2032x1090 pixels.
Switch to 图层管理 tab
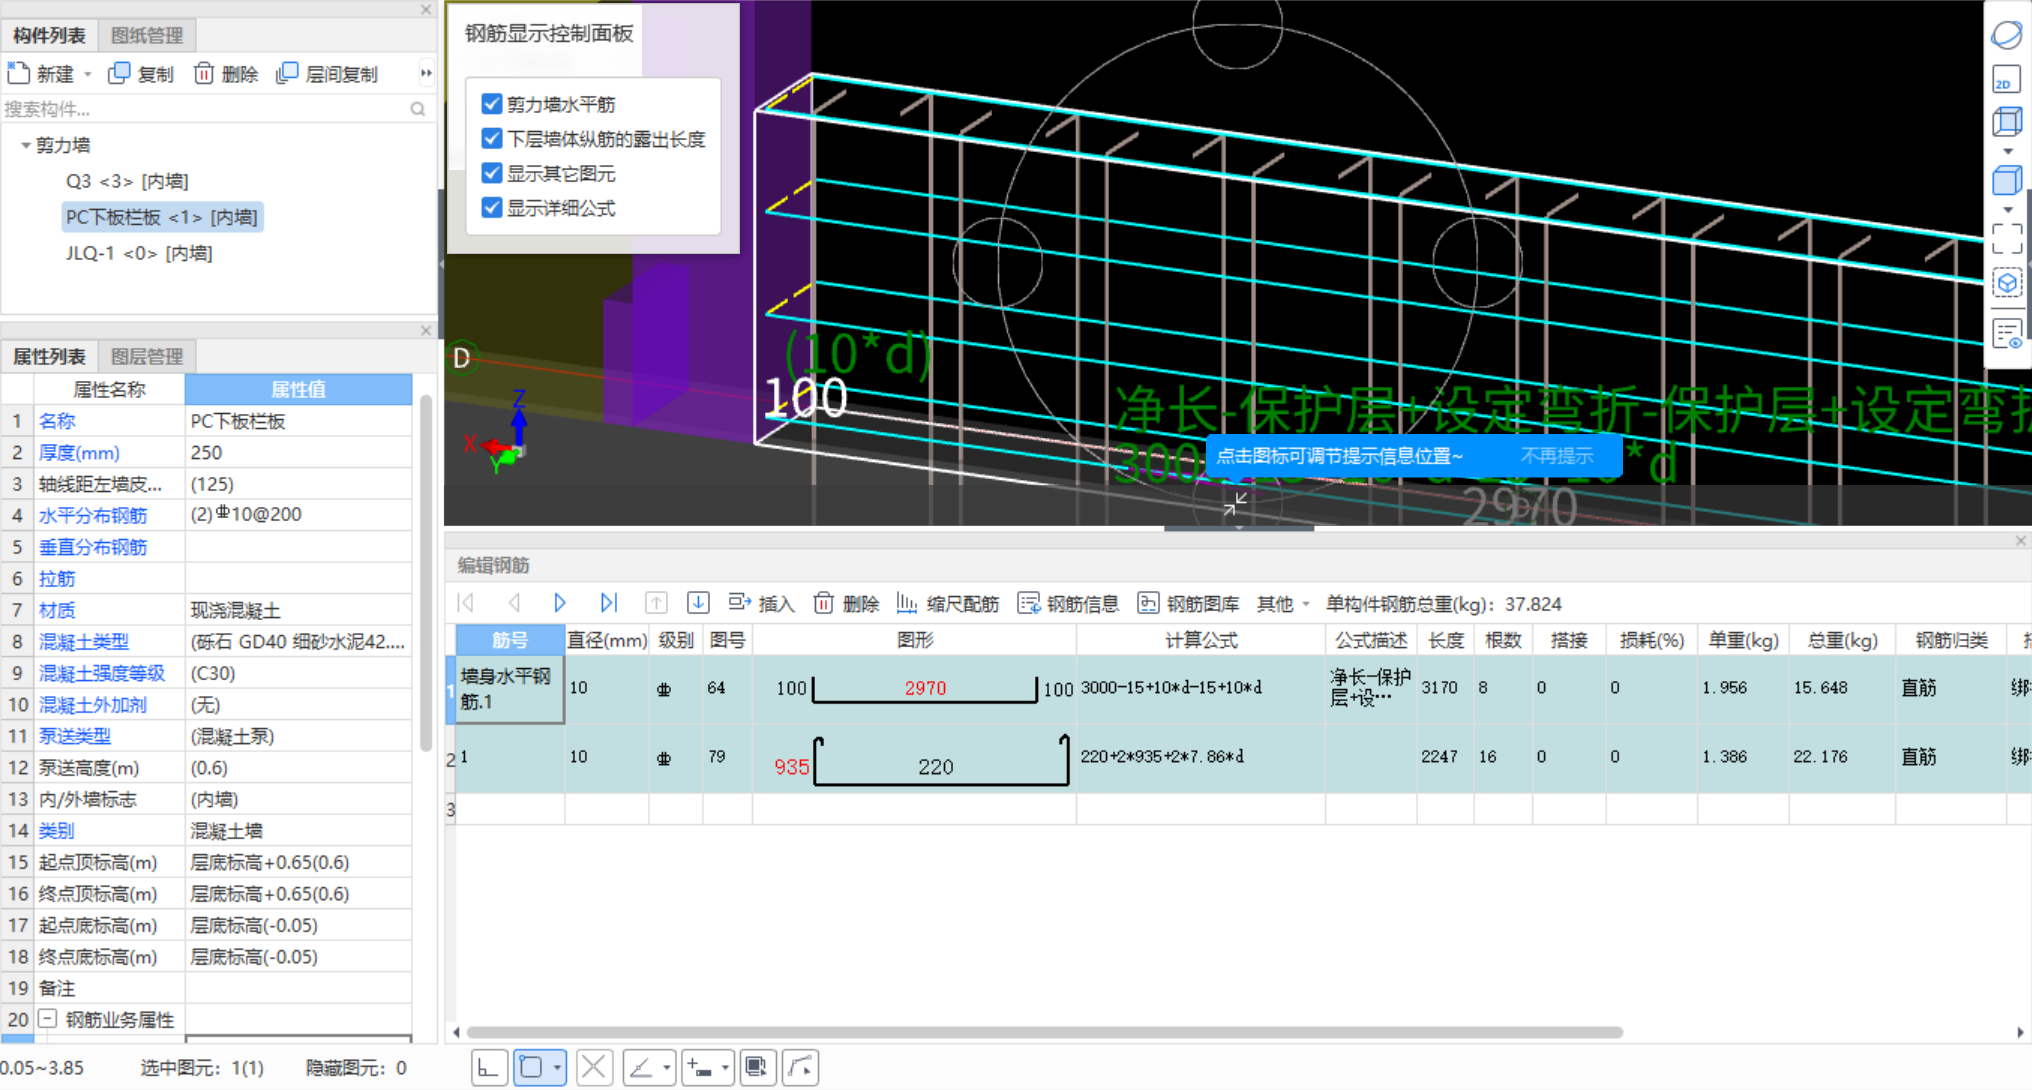(x=147, y=357)
